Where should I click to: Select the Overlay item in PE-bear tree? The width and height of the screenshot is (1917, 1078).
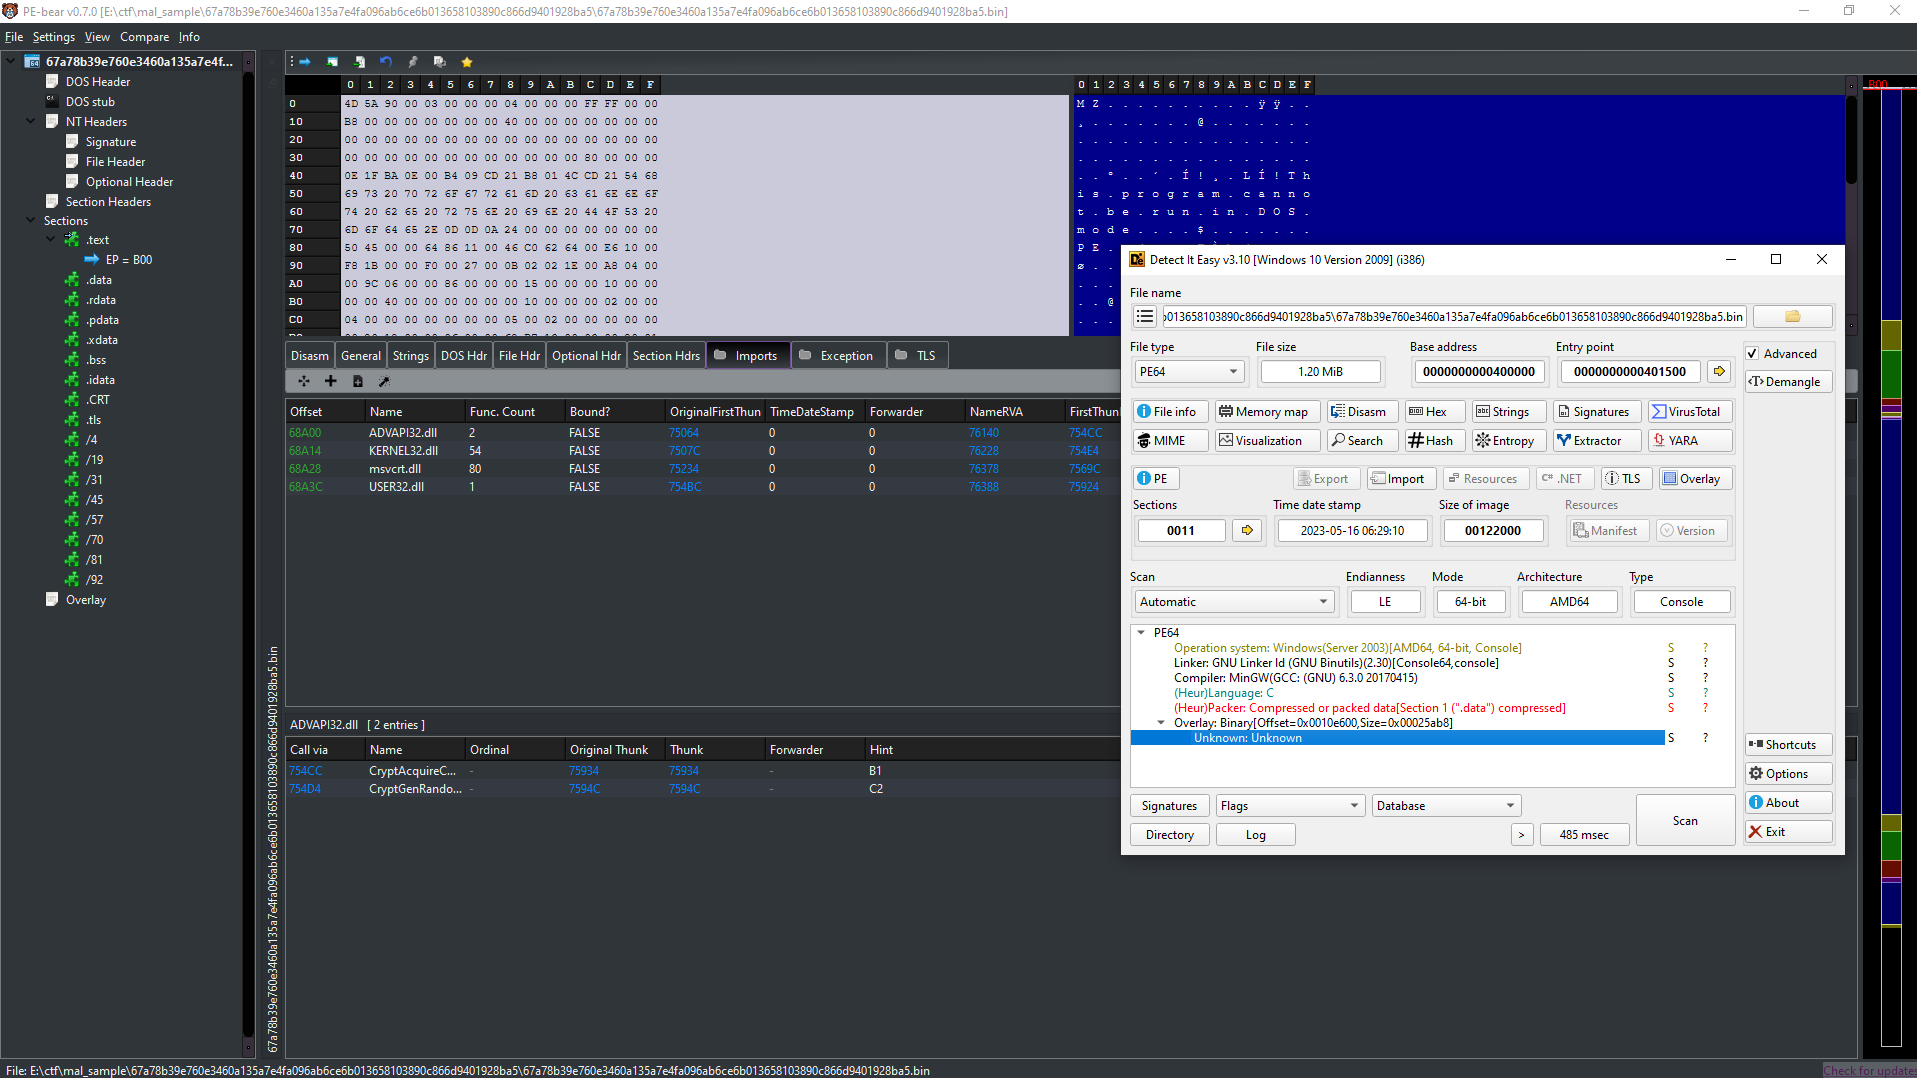coord(85,600)
